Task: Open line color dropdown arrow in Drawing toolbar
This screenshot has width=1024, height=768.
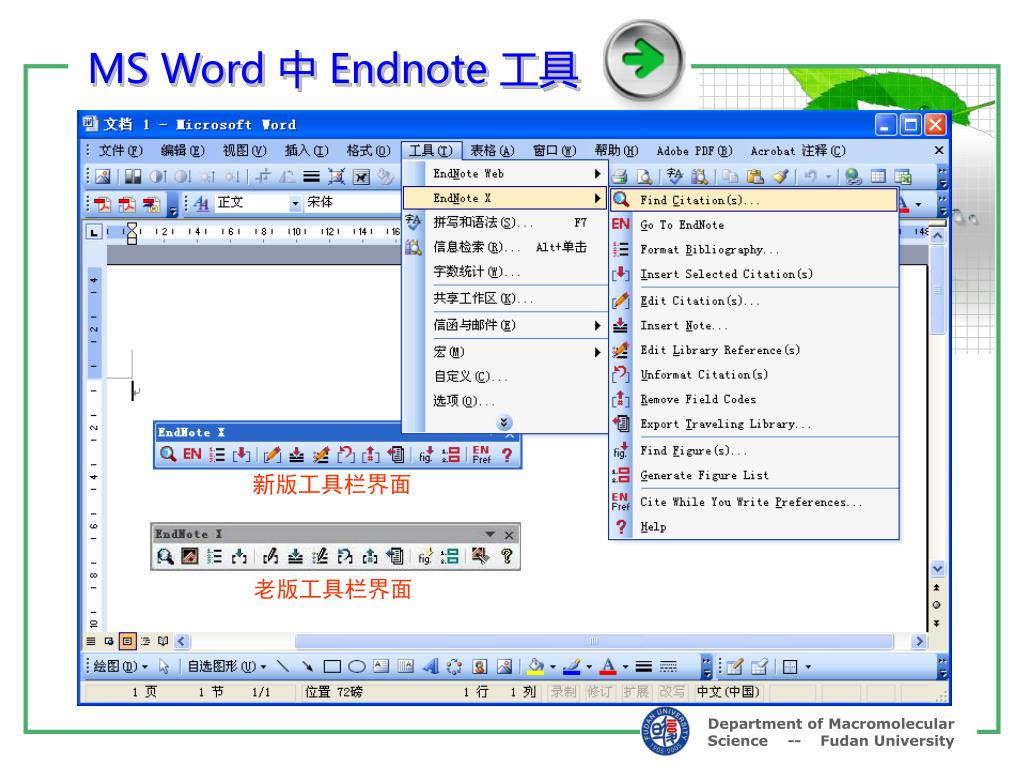Action: click(x=590, y=667)
